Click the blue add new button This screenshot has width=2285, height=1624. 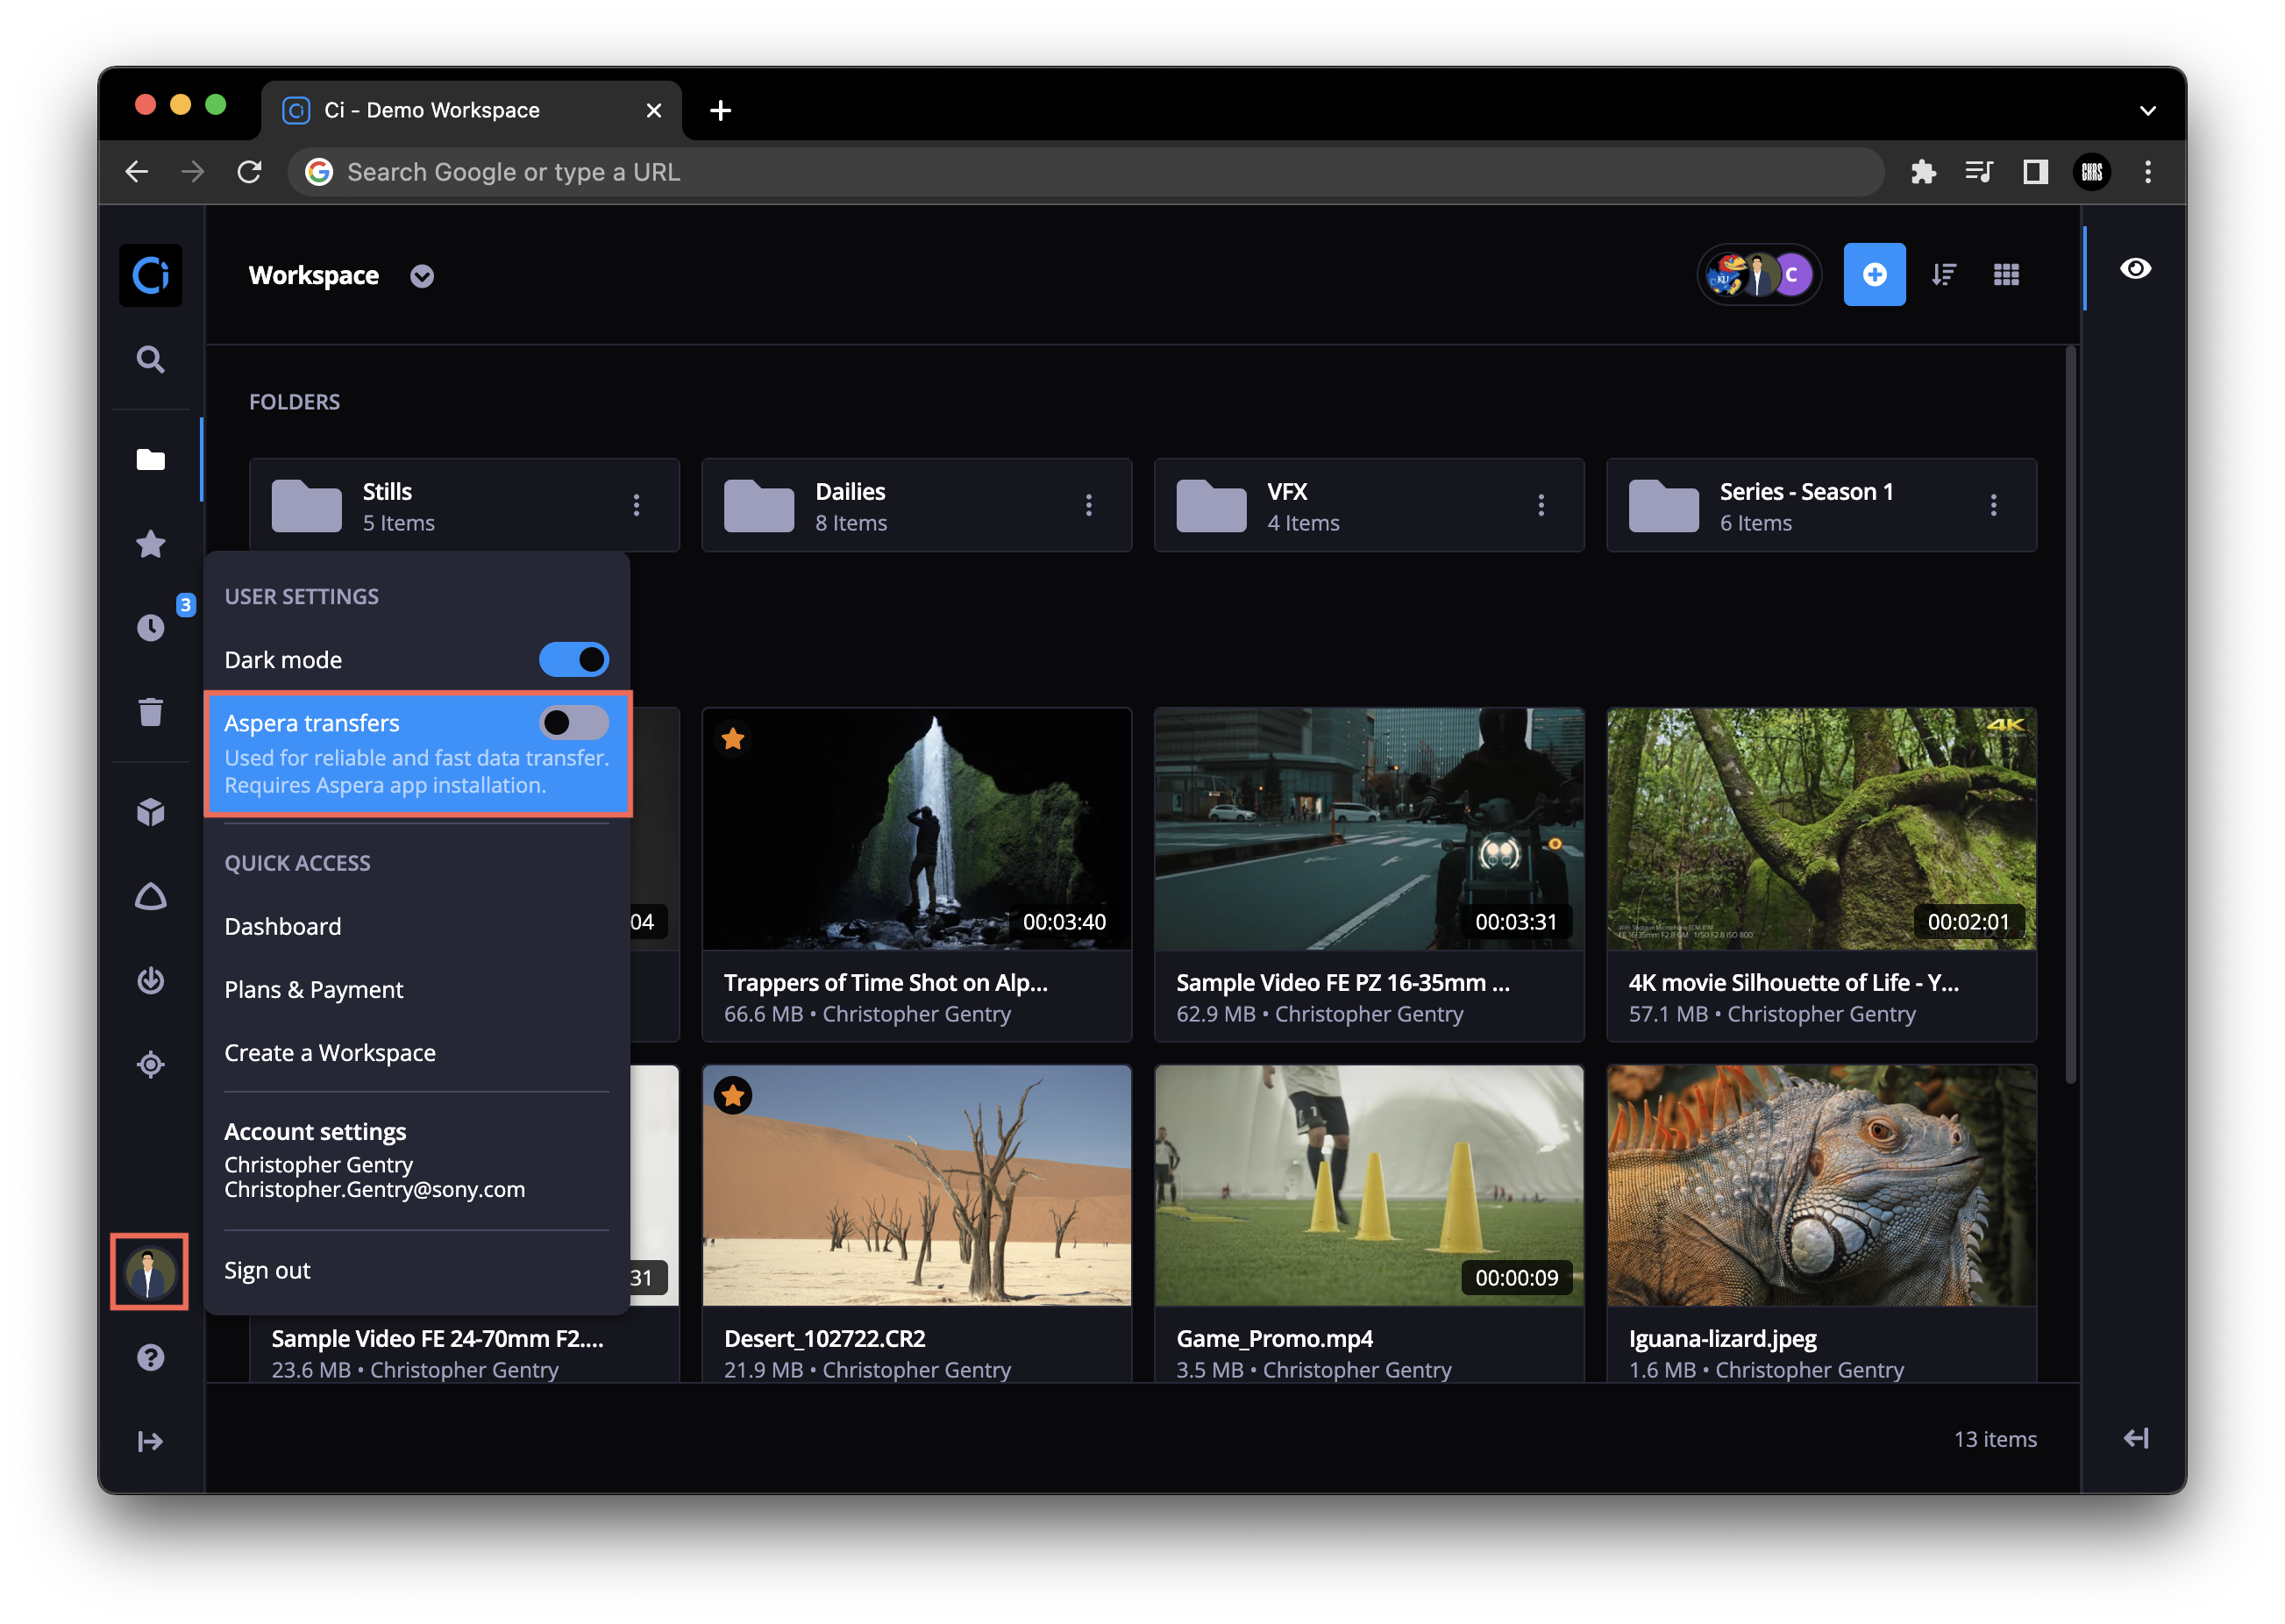(1874, 274)
